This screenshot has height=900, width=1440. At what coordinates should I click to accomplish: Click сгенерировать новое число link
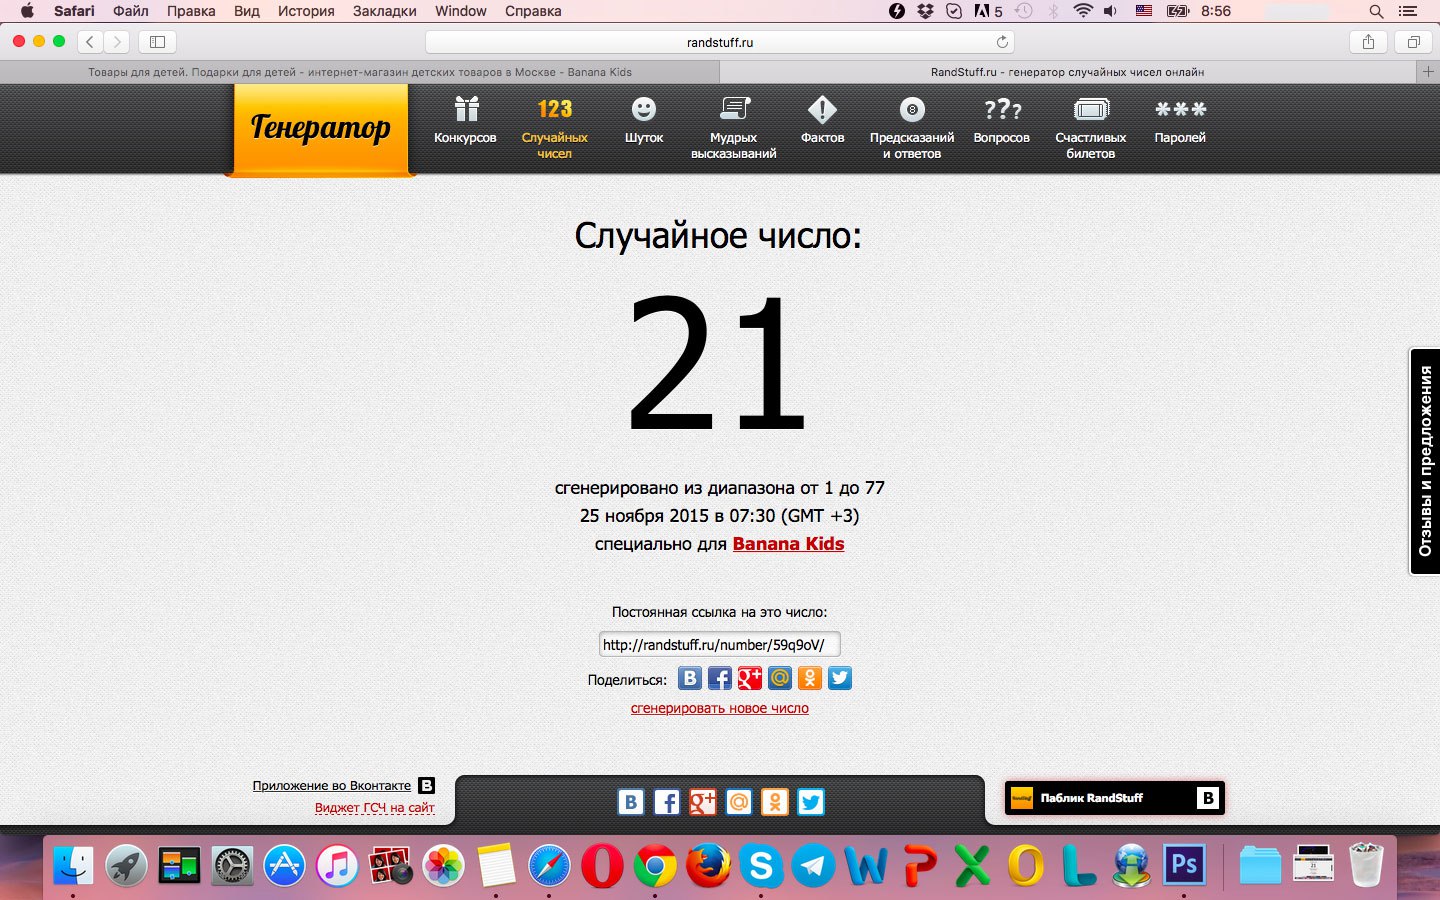[720, 708]
